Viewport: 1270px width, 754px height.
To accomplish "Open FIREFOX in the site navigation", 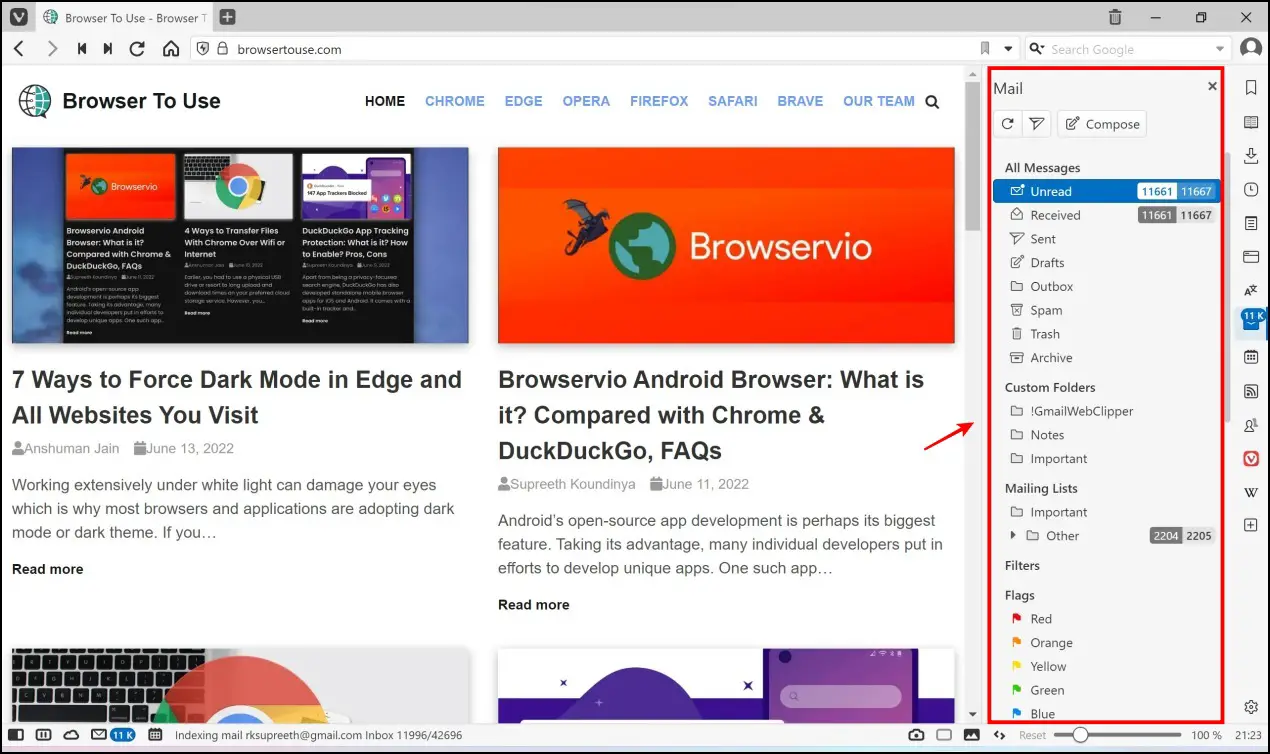I will tap(659, 101).
